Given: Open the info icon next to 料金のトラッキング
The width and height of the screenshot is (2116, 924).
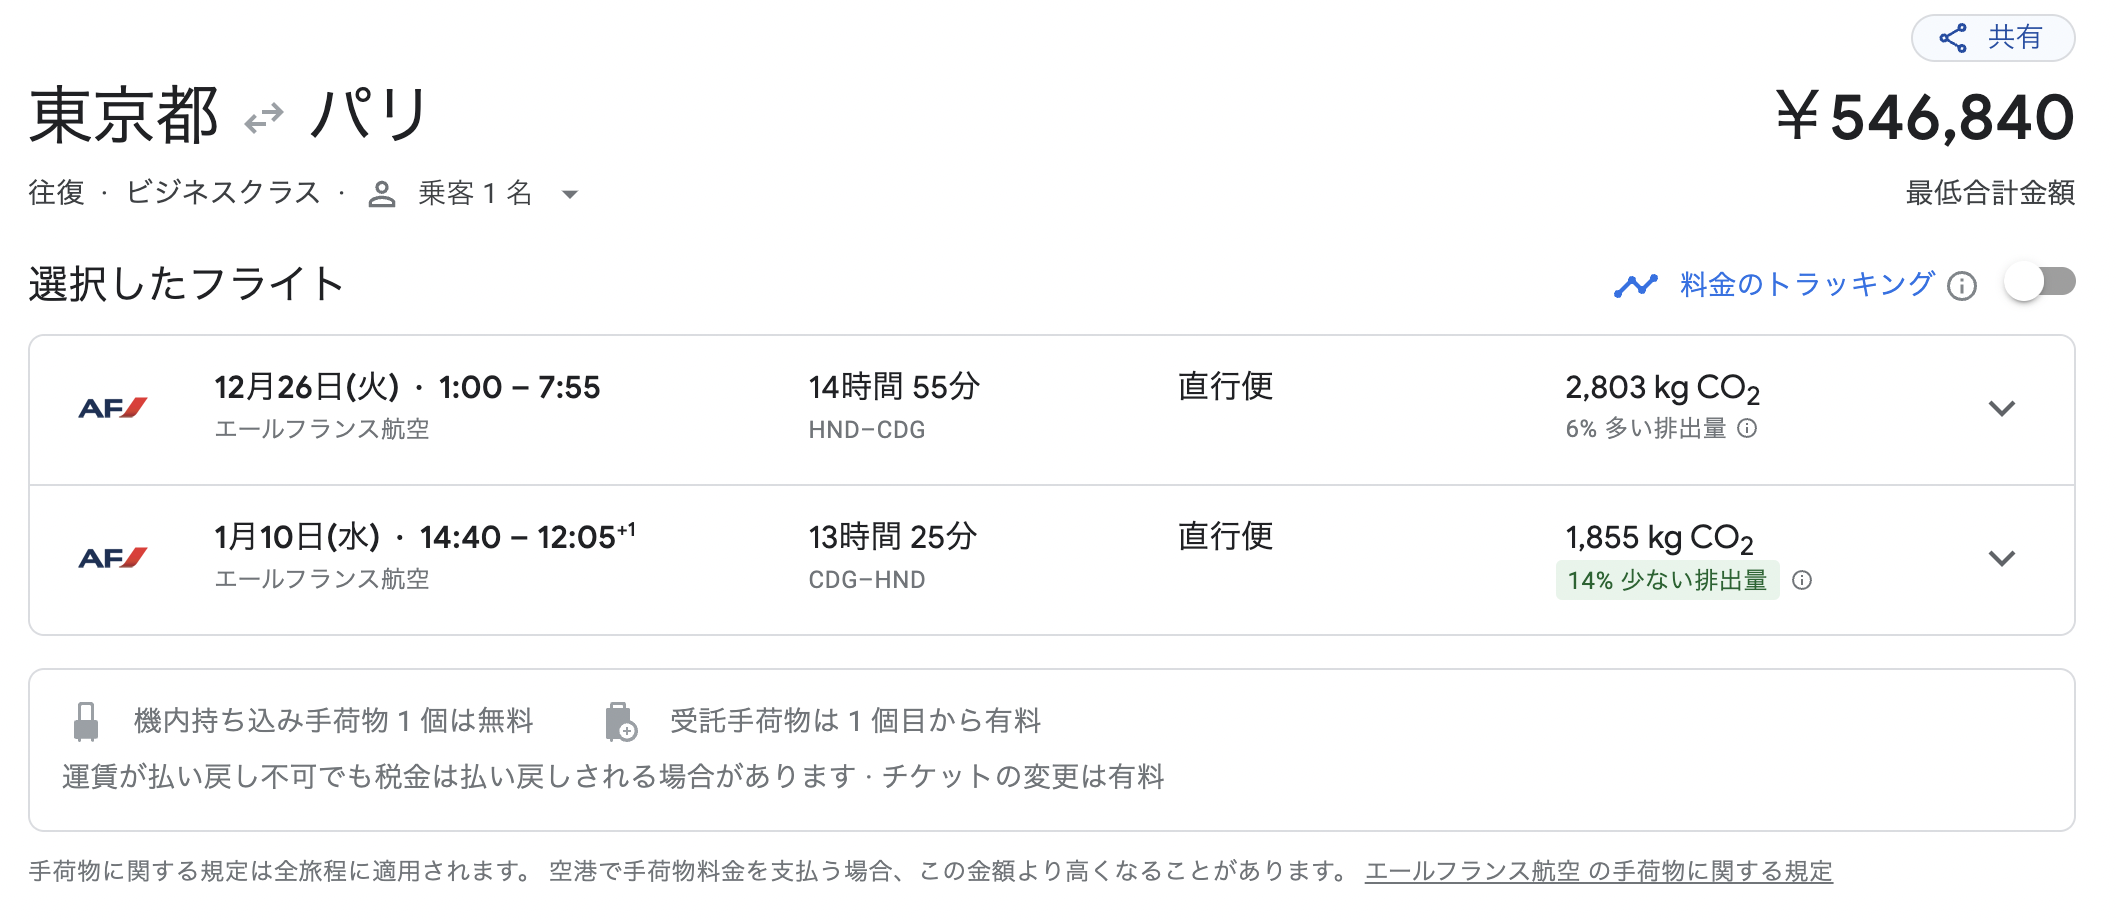Looking at the screenshot, I should click(x=1962, y=287).
